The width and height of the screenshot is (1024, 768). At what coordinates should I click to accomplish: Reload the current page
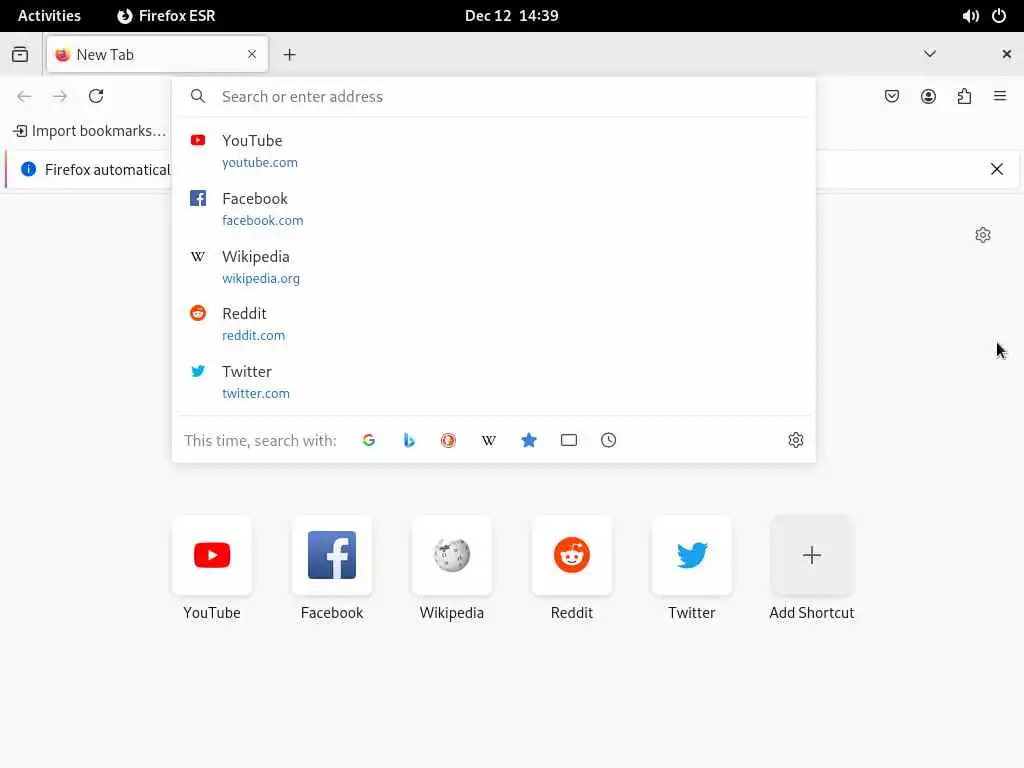(96, 97)
